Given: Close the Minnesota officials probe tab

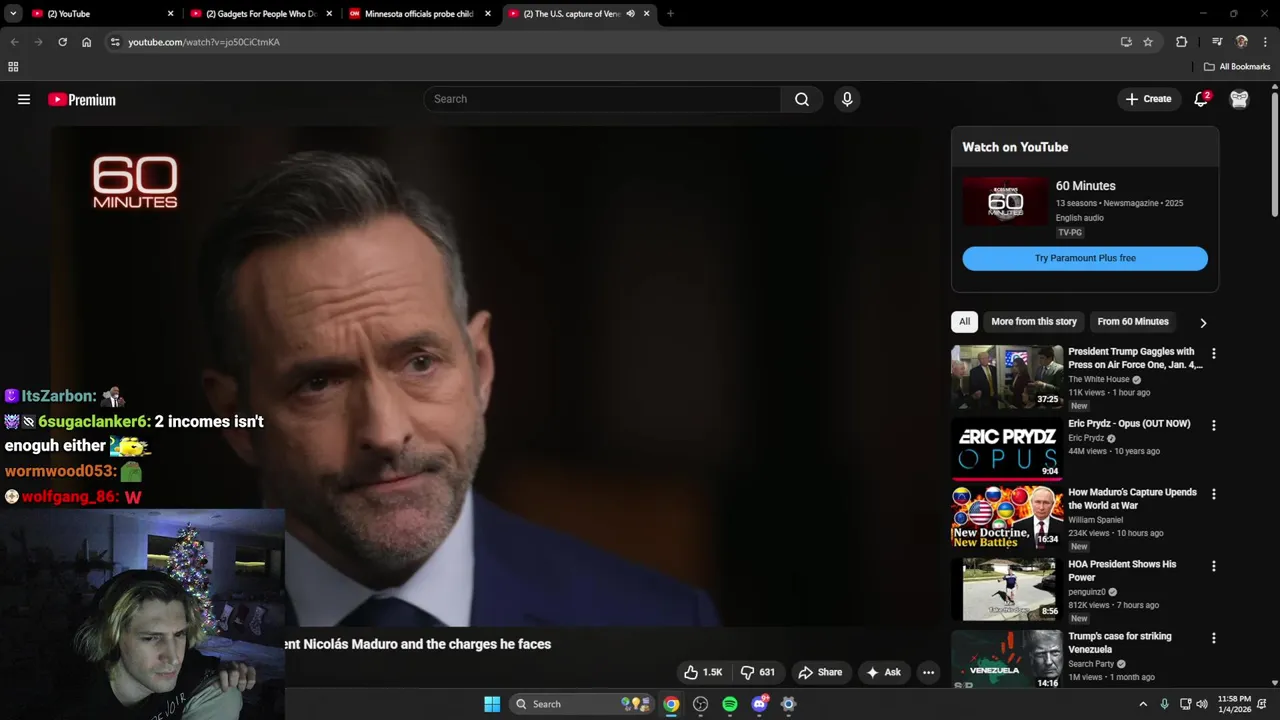Looking at the screenshot, I should coord(488,14).
